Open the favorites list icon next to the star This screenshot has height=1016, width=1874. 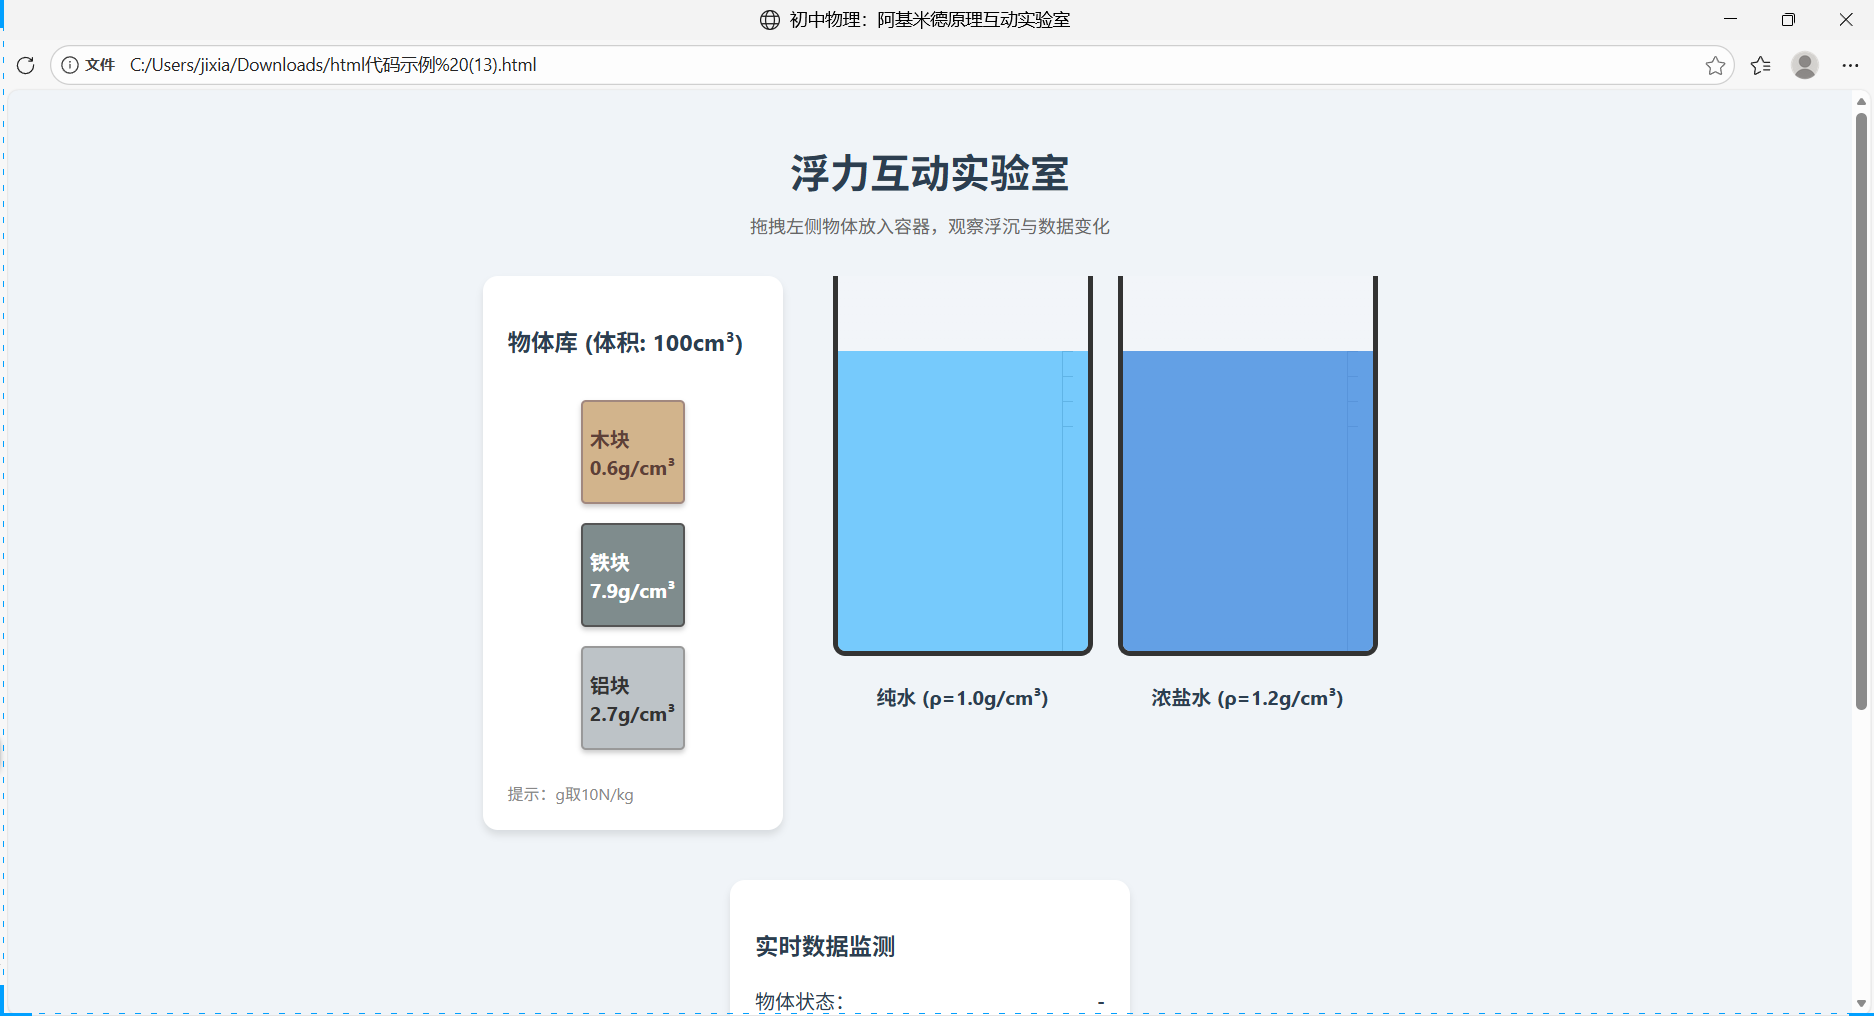[x=1761, y=65]
